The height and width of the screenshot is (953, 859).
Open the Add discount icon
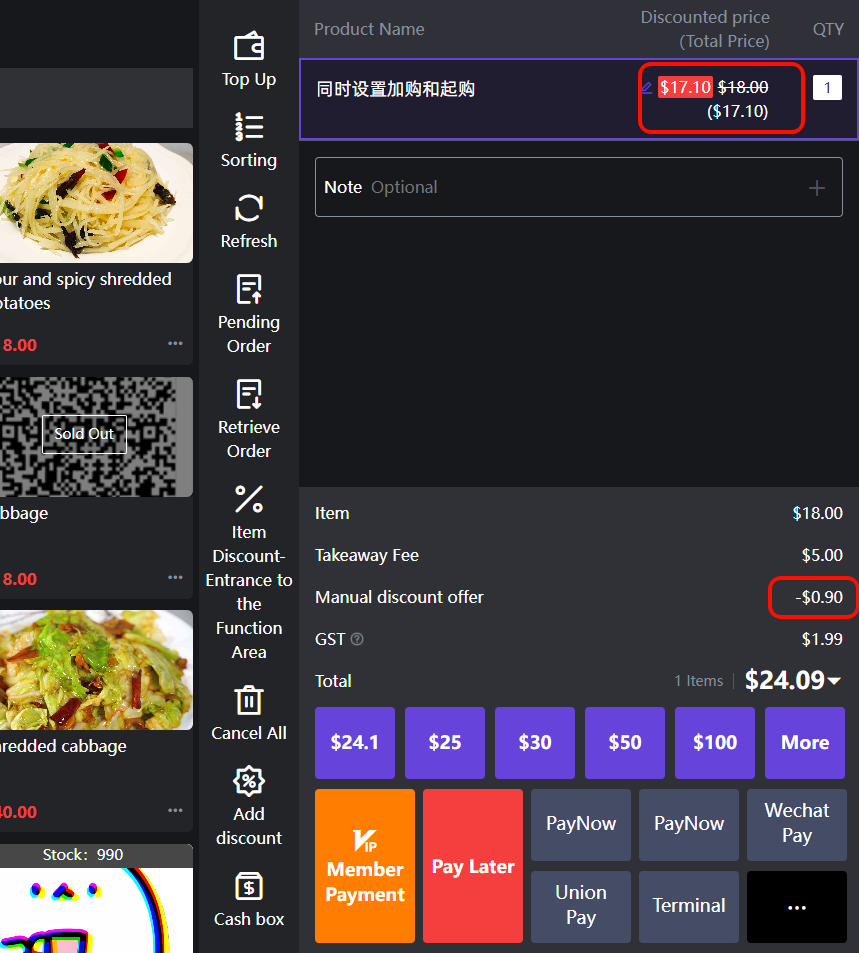(249, 781)
